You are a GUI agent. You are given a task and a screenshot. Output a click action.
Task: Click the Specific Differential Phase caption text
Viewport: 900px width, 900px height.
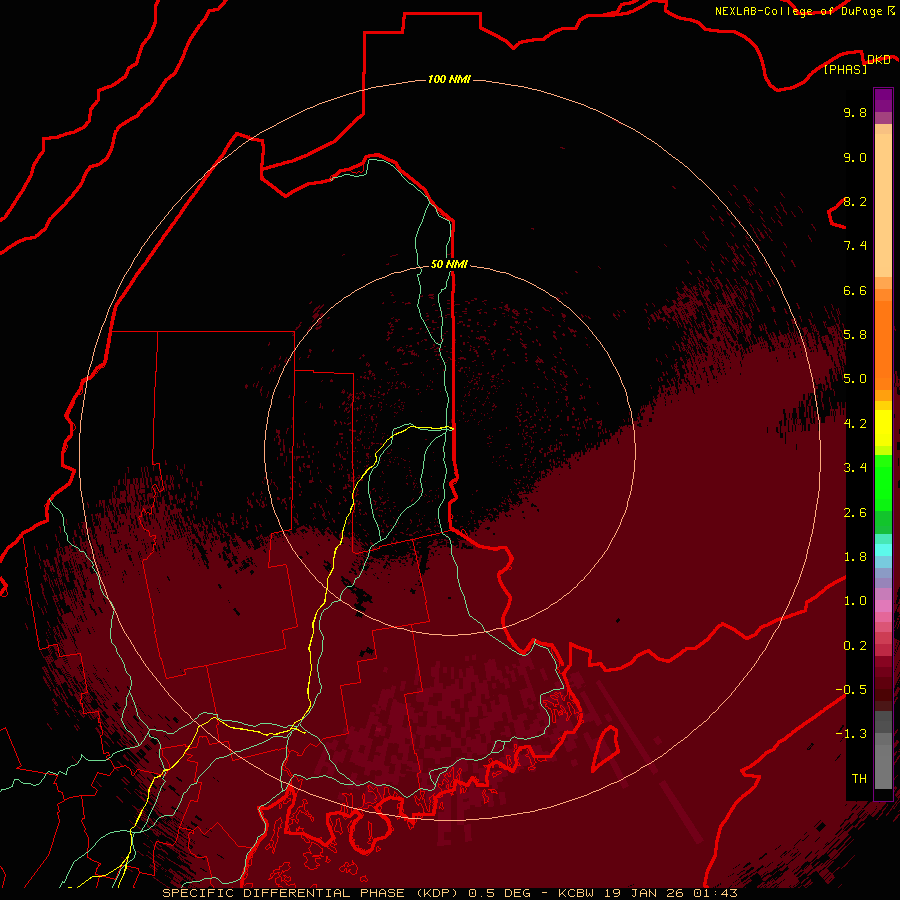450,893
